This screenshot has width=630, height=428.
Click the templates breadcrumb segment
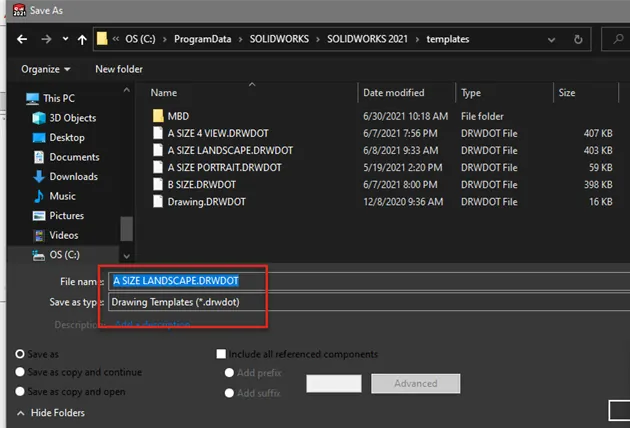[x=448, y=39]
